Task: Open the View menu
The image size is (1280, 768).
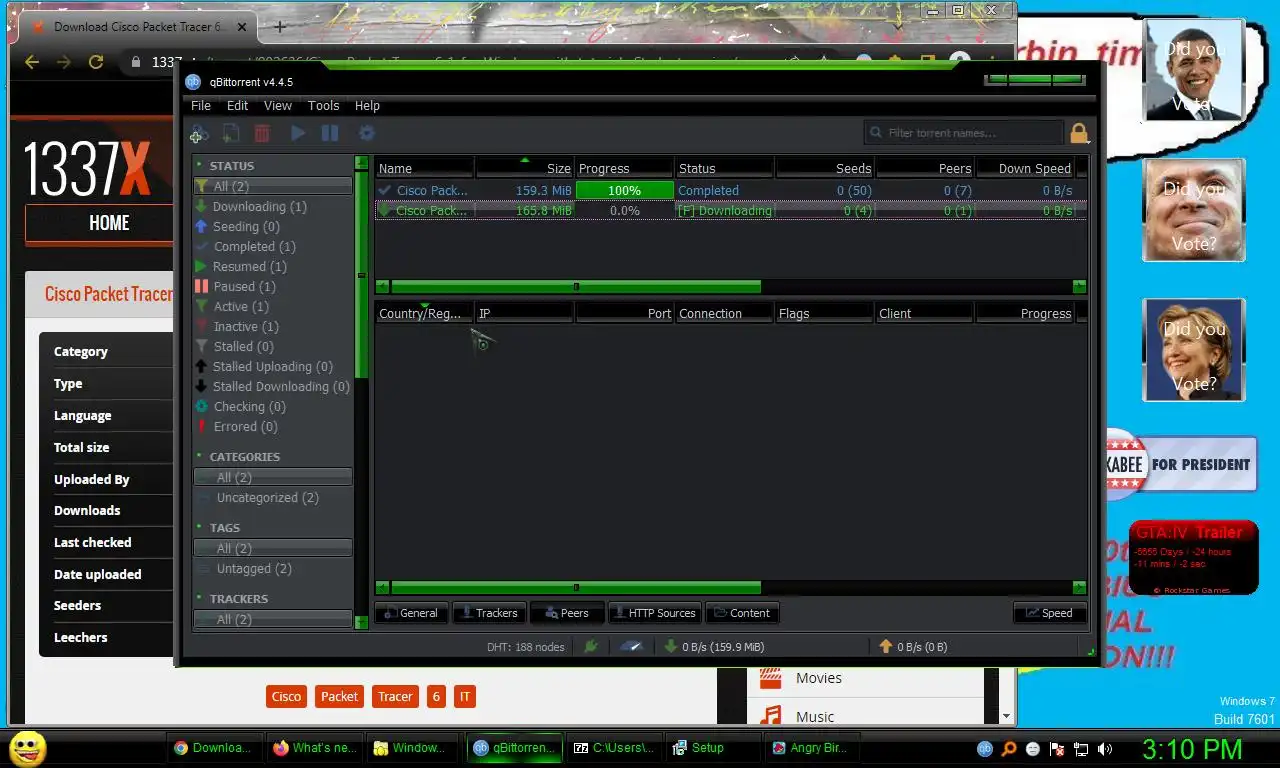Action: [x=278, y=106]
